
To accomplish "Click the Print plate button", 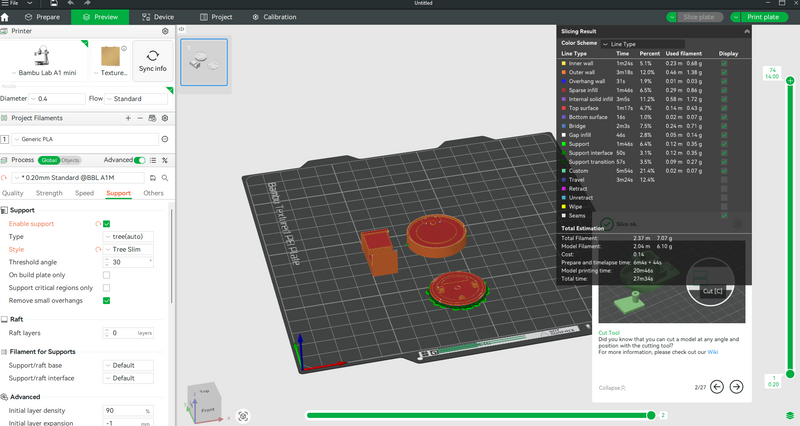I will click(x=763, y=17).
